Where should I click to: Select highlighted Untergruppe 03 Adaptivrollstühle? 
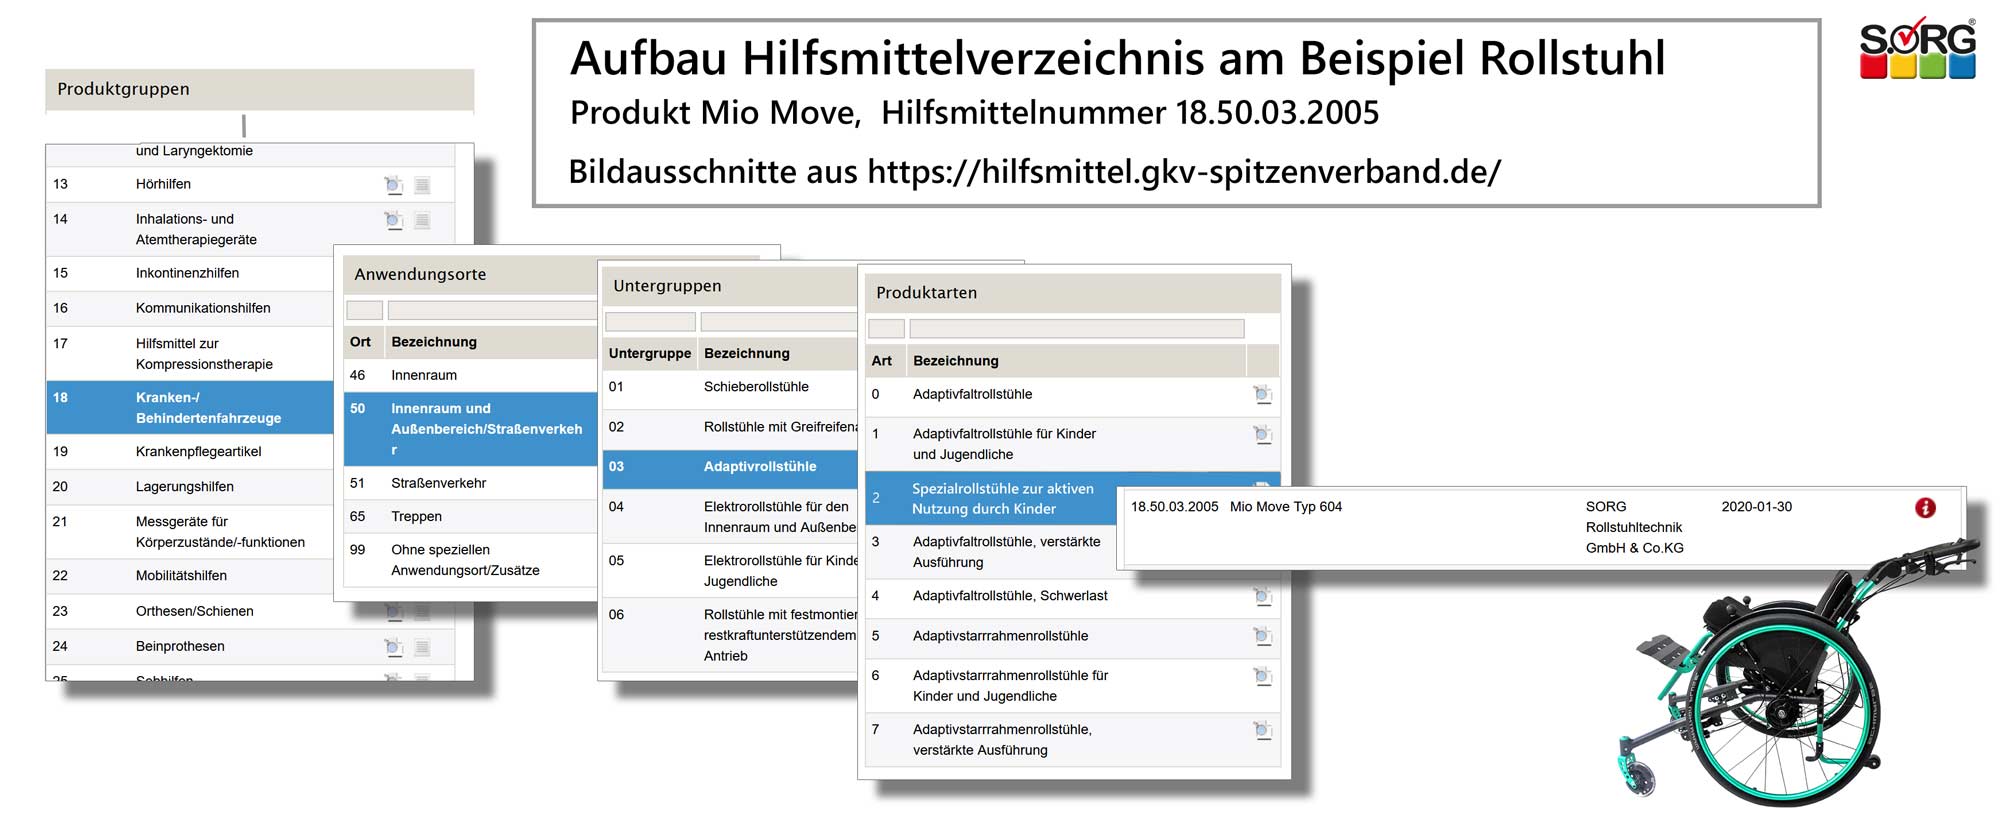click(x=730, y=468)
